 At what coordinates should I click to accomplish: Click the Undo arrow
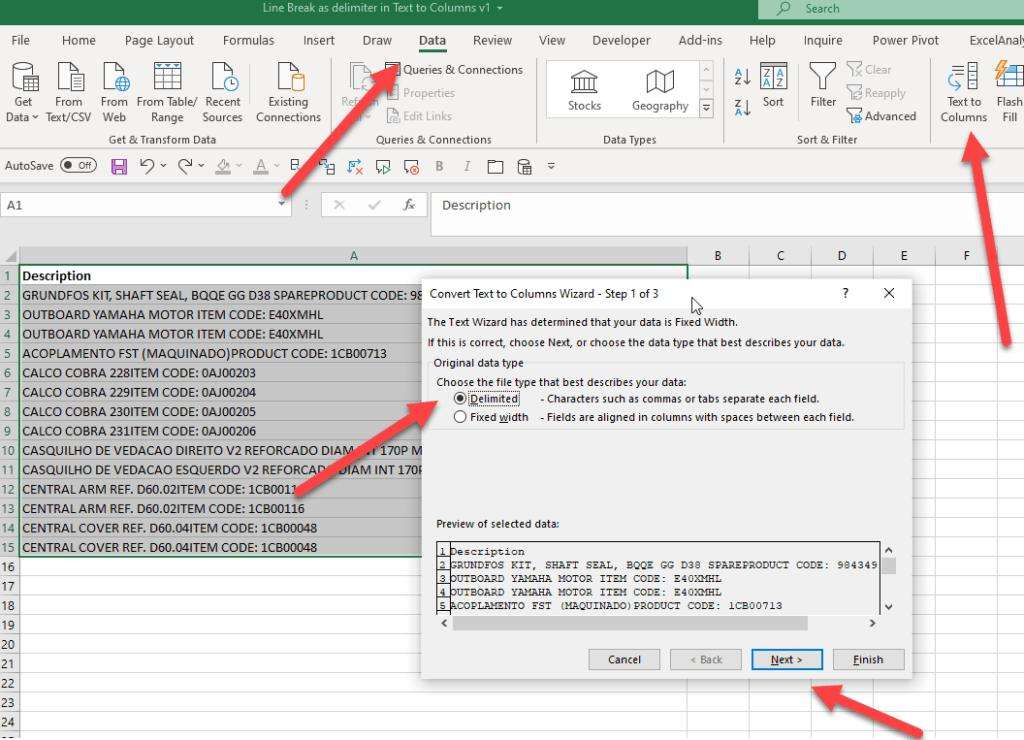point(147,167)
